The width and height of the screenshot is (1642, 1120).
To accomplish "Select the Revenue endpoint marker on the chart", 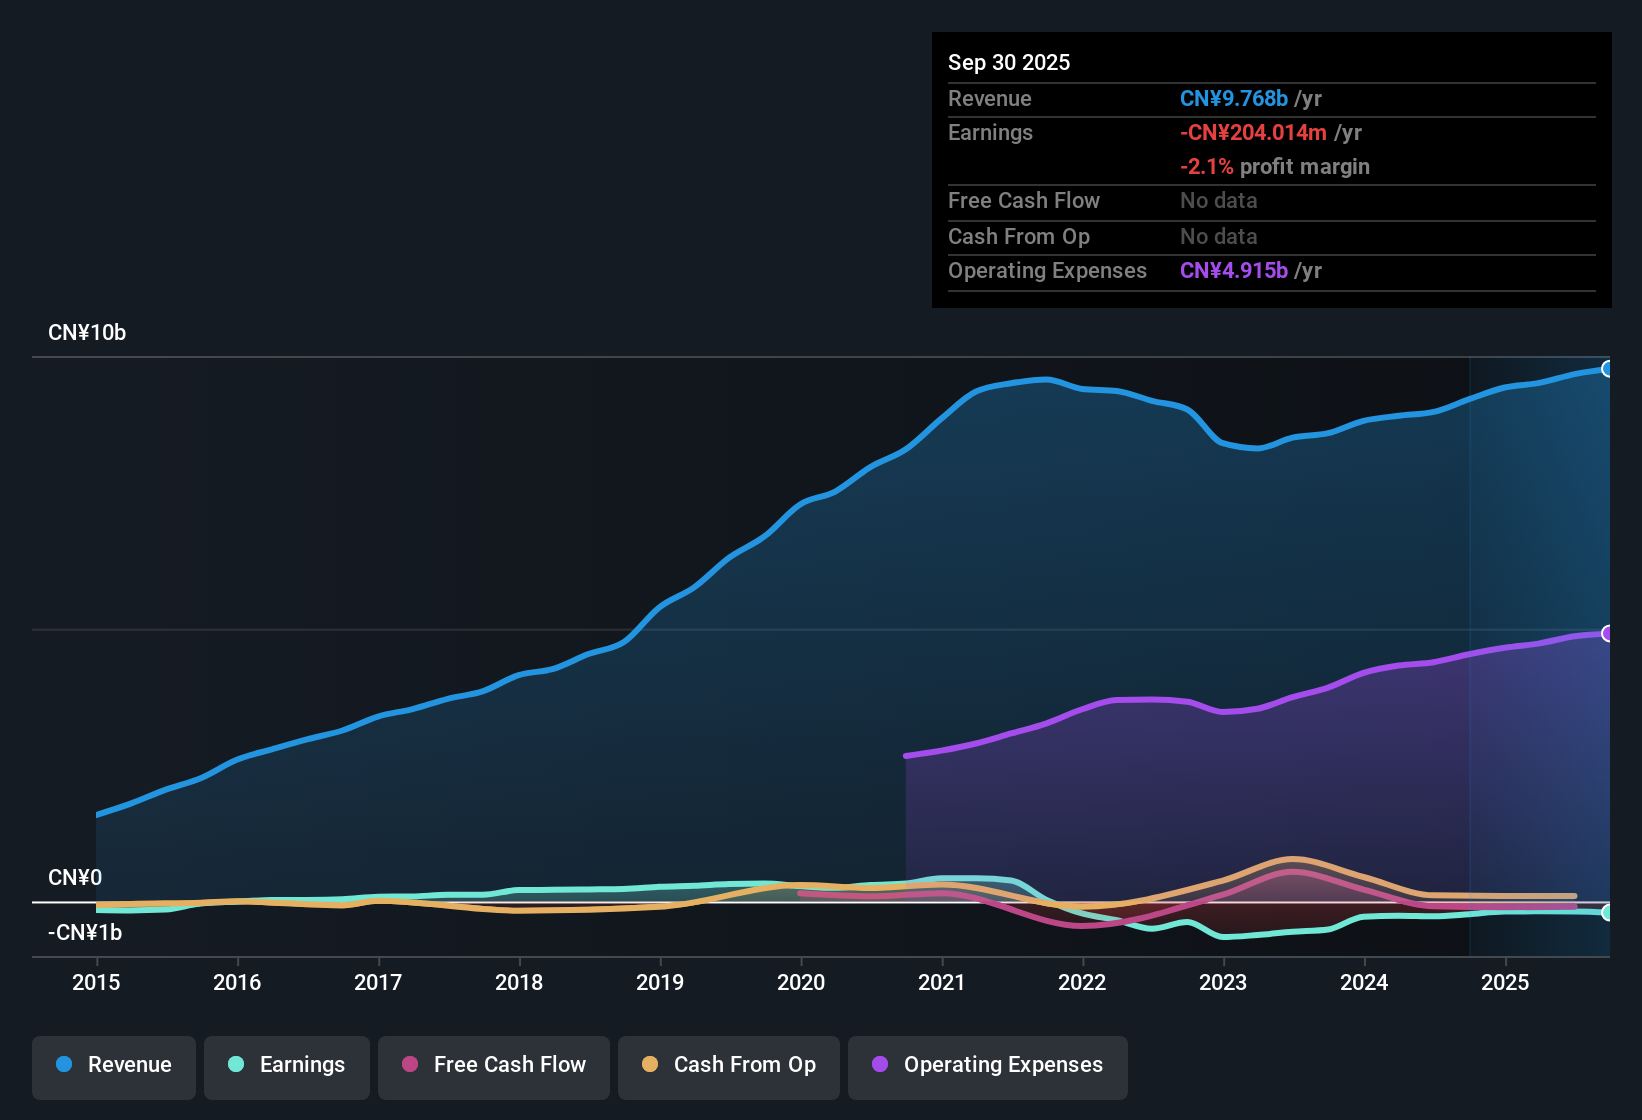I will pos(1608,369).
